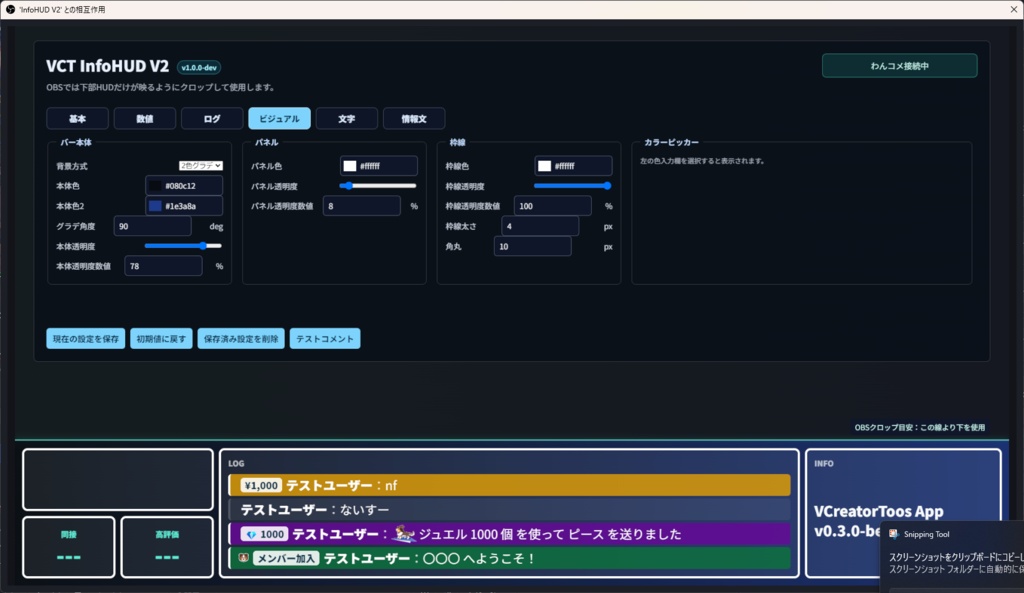Close the InfoHUD V2 interaction window
Viewport: 1024px width, 593px height.
pyautogui.click(x=1014, y=9)
